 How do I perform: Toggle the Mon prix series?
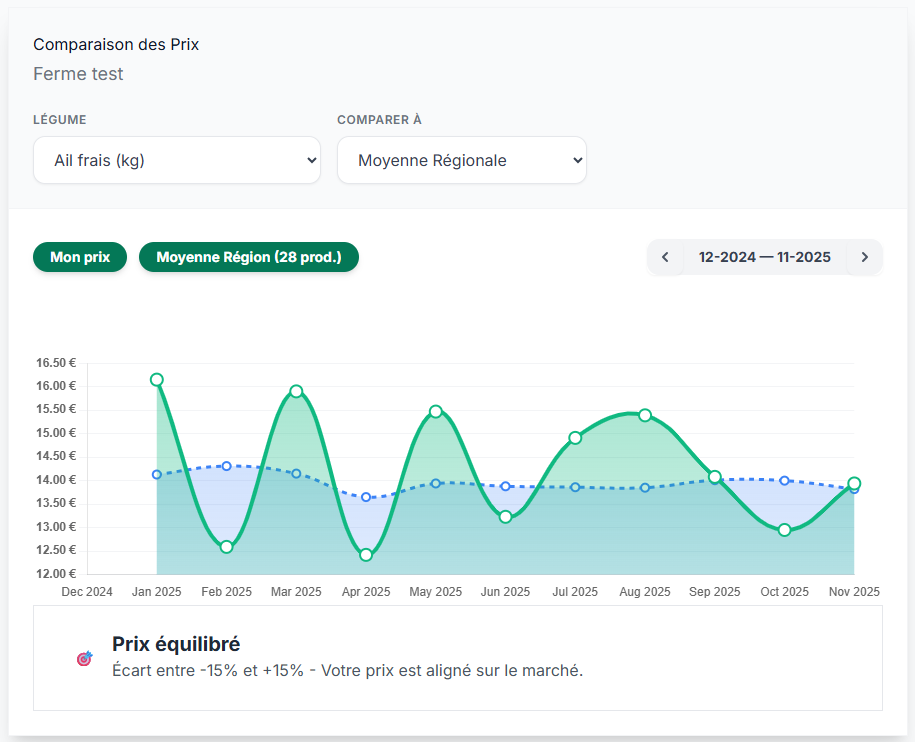pos(80,257)
